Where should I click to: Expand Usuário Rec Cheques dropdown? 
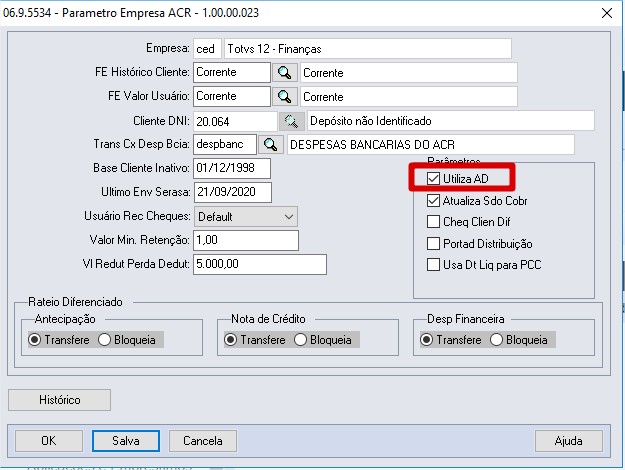tap(289, 217)
